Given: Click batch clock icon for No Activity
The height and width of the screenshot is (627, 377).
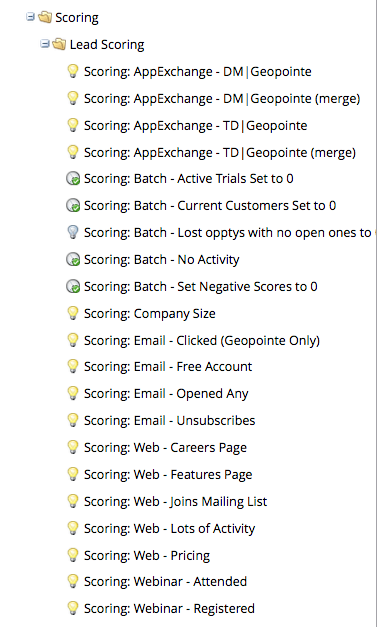Looking at the screenshot, I should 73,260.
